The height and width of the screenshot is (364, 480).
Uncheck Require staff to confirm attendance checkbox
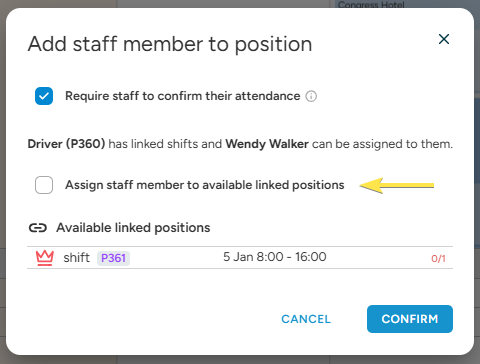(44, 96)
